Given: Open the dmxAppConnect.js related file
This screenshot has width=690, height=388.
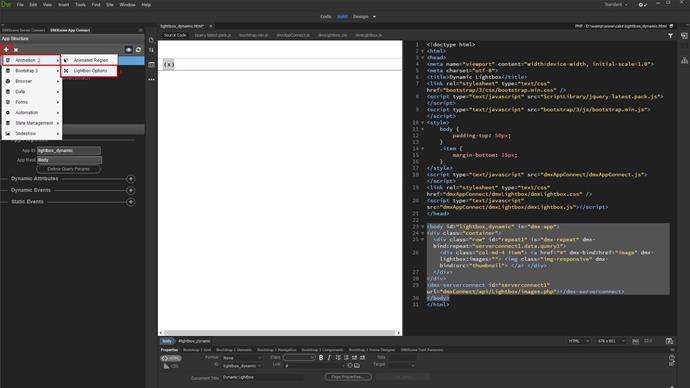Looking at the screenshot, I should [x=293, y=35].
